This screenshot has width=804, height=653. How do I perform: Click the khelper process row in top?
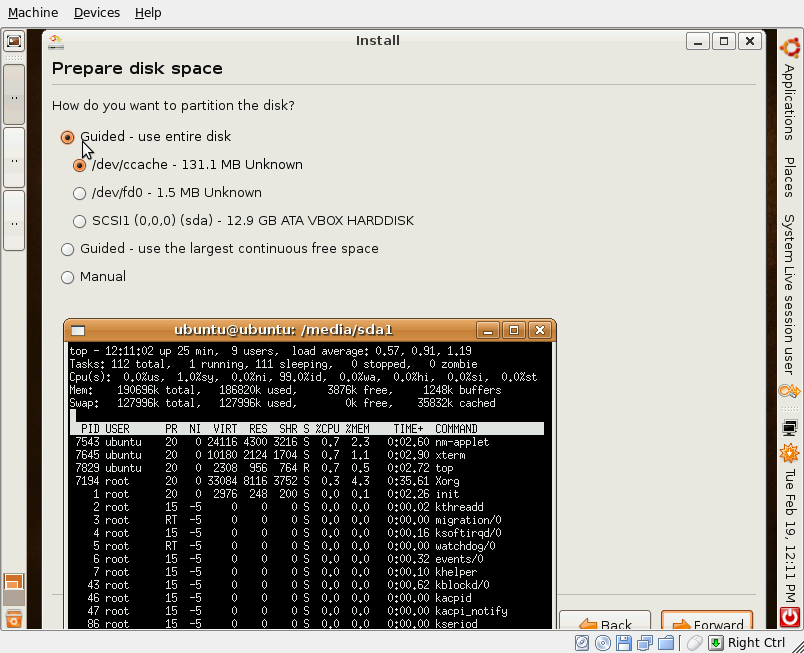coord(307,573)
